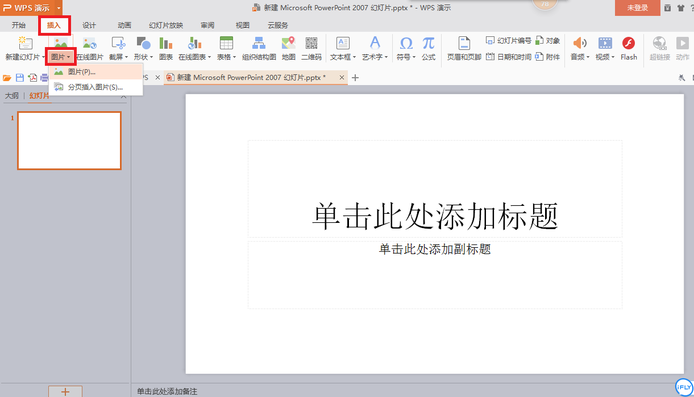The height and width of the screenshot is (397, 694).
Task: Insert a chart via the 图表 icon
Action: [x=166, y=43]
